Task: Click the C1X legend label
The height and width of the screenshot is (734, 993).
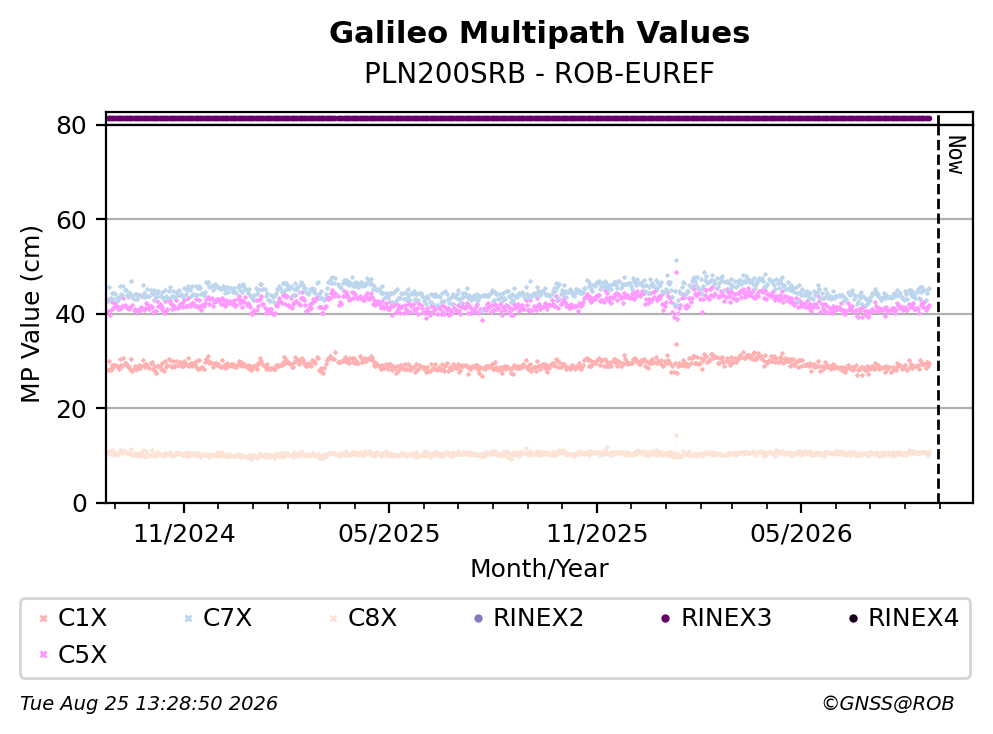Action: coord(82,617)
